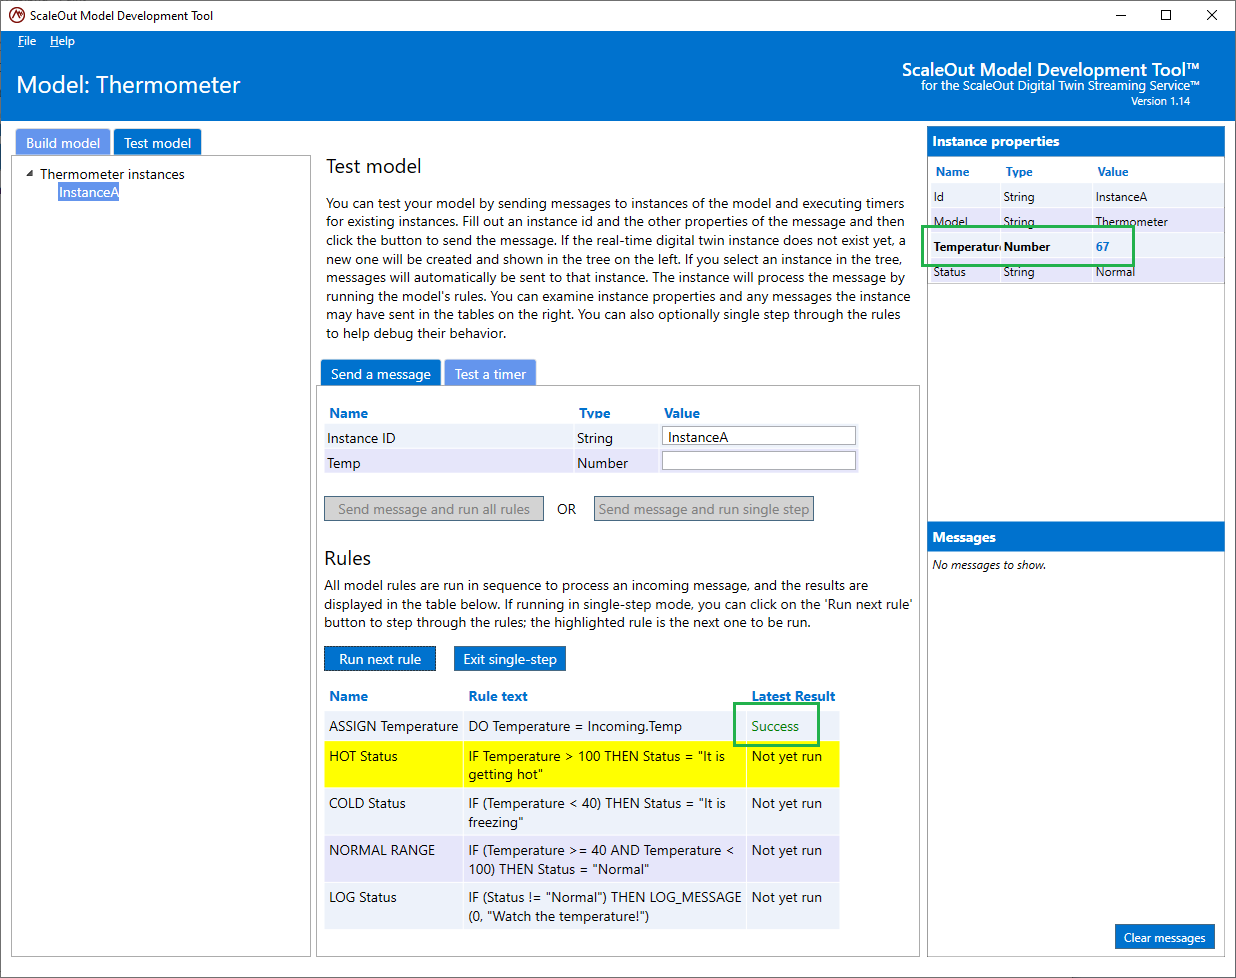Select the highlighted HOT Status rule
This screenshot has width=1236, height=978.
click(582, 765)
